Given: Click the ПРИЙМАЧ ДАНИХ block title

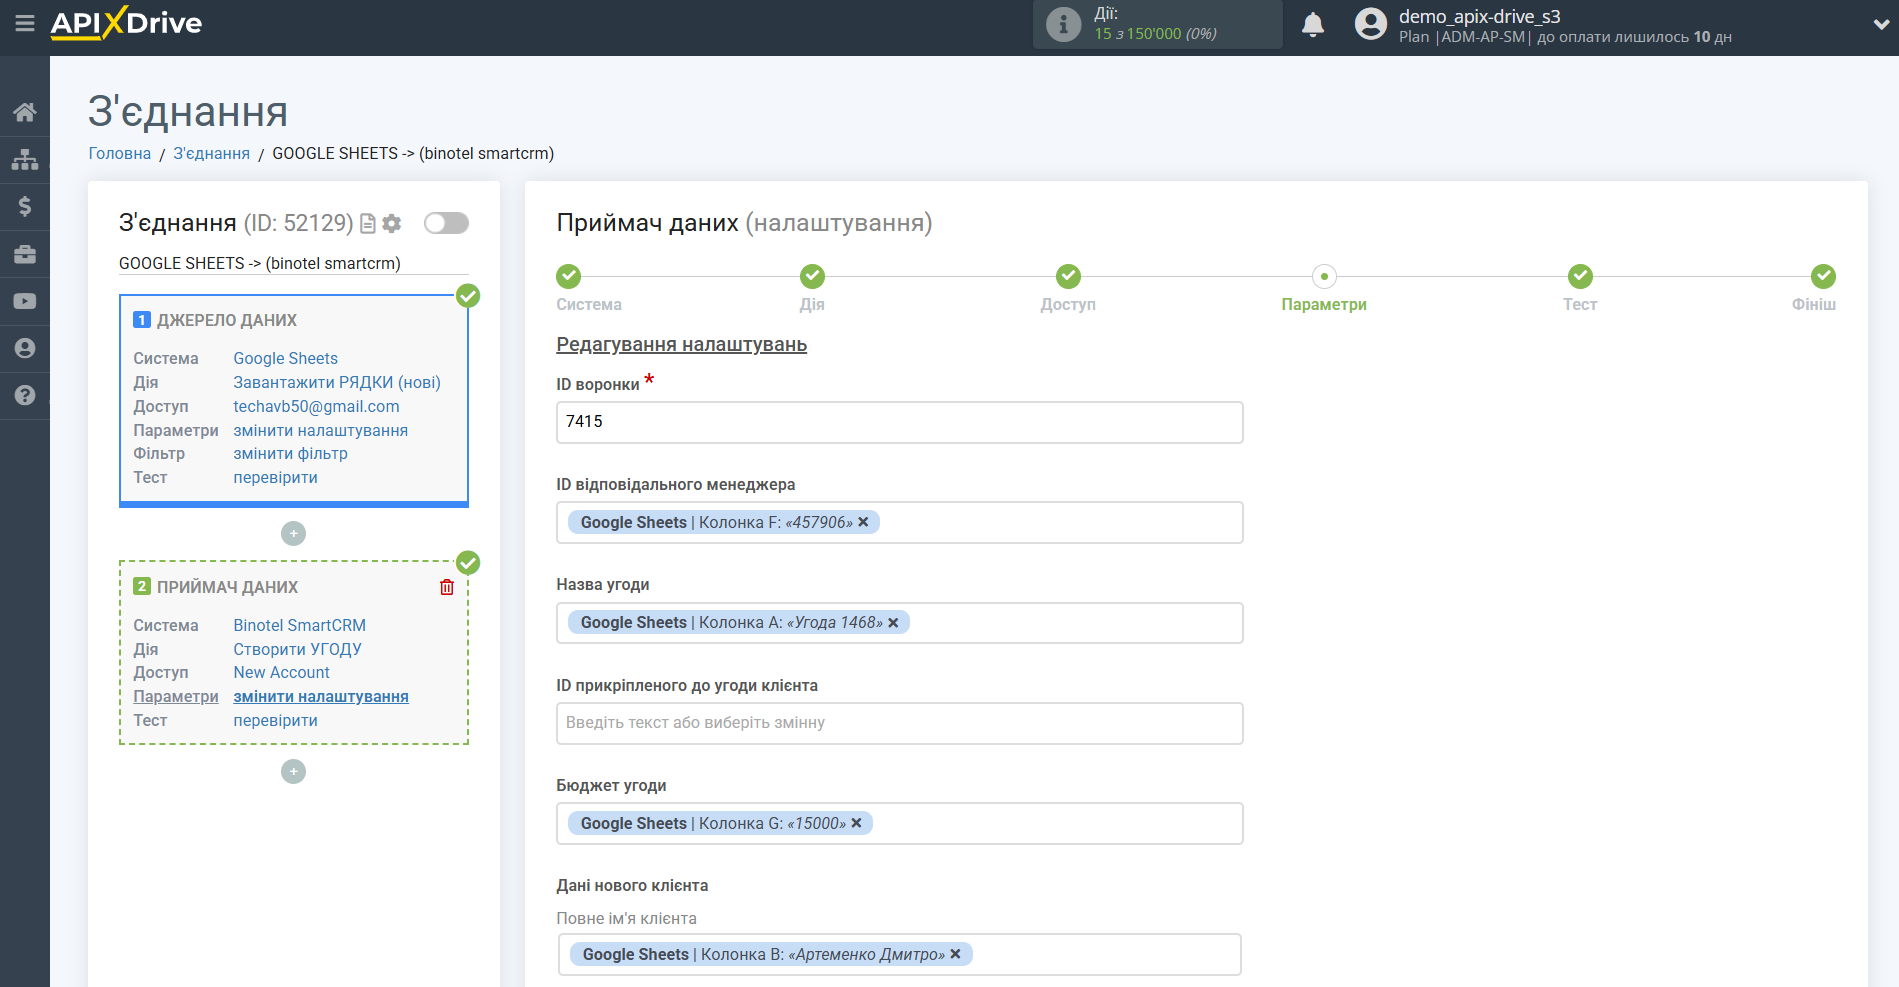Looking at the screenshot, I should (x=228, y=587).
